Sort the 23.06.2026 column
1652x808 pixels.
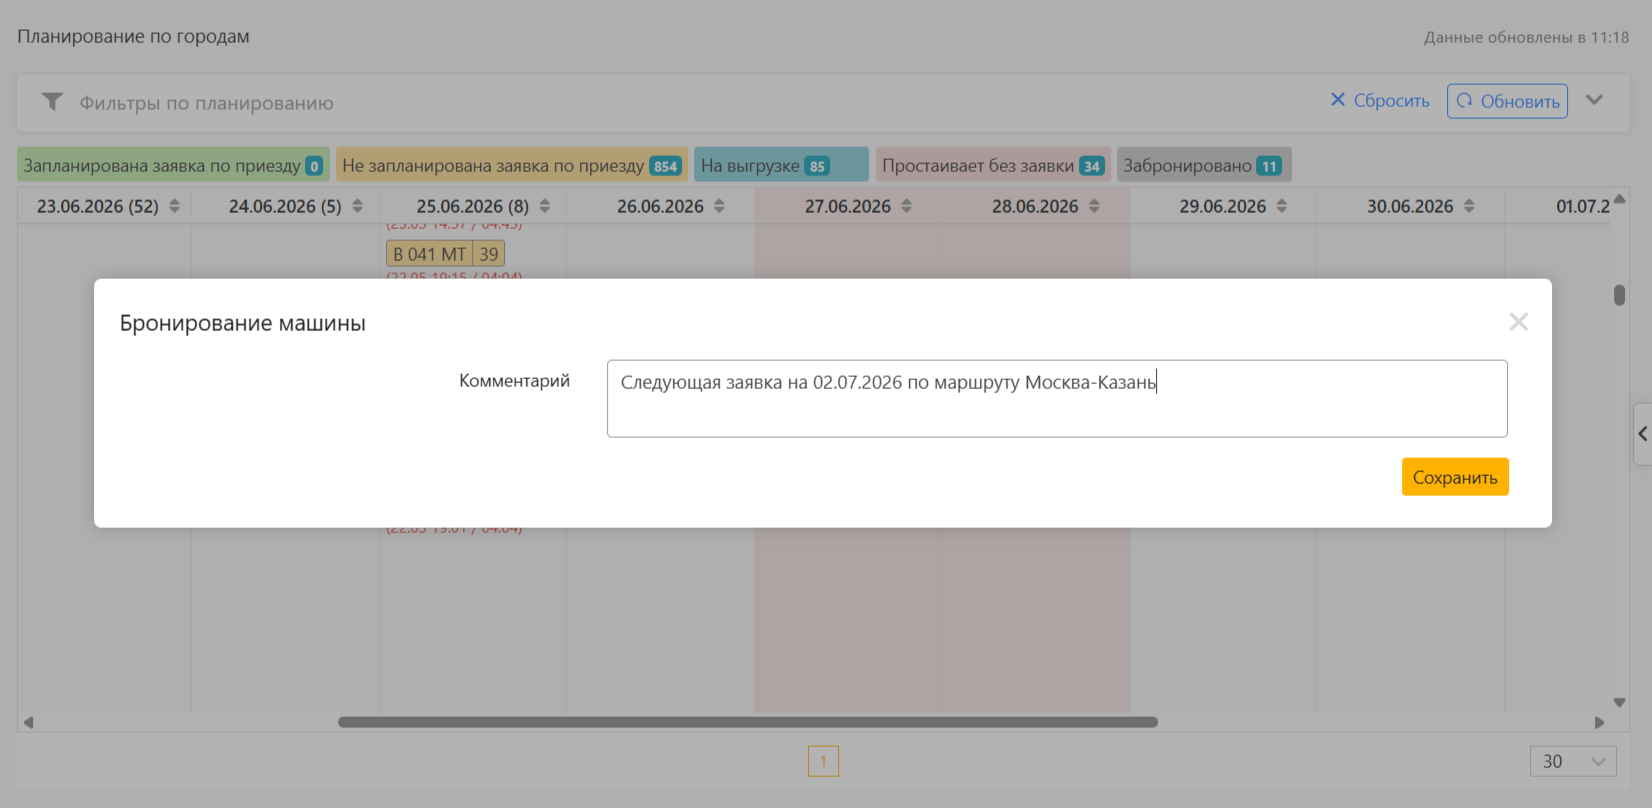[x=174, y=206]
